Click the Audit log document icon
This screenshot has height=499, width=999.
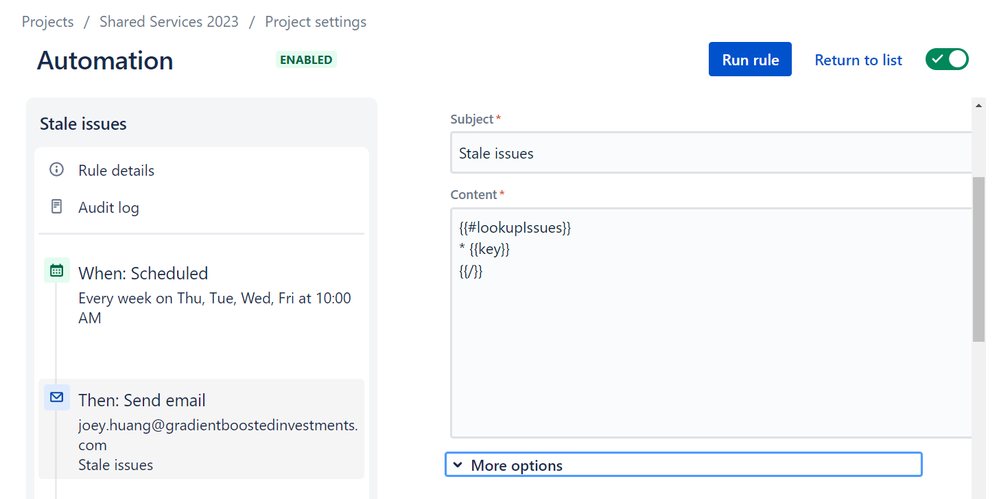(56, 207)
